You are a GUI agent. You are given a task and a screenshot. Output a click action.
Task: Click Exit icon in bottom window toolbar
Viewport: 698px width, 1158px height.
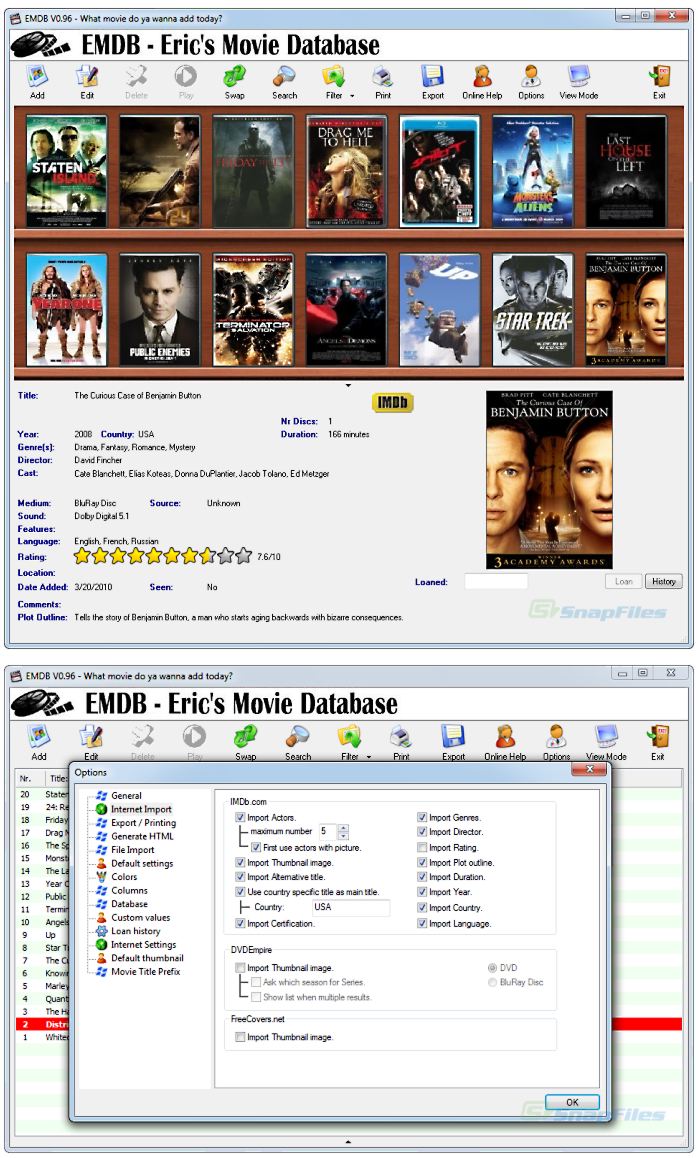[x=657, y=742]
